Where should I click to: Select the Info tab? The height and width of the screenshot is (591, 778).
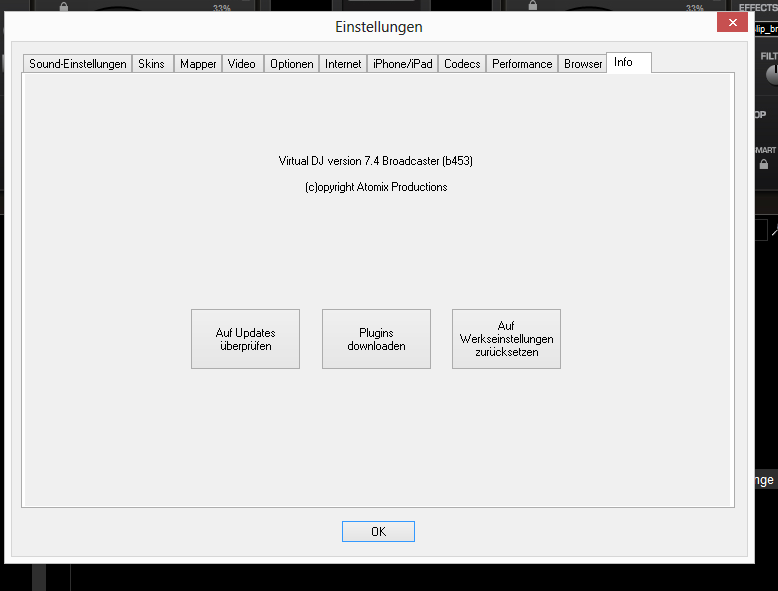629,63
